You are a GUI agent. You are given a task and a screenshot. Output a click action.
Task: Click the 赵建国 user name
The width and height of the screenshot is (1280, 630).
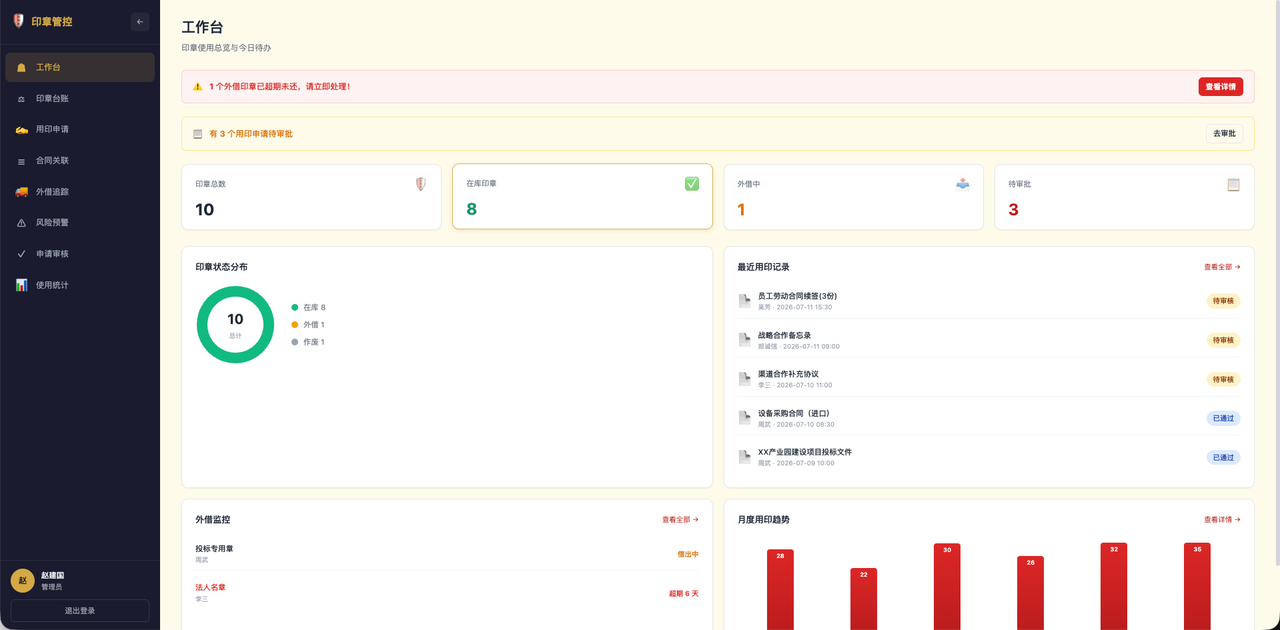tap(52, 575)
